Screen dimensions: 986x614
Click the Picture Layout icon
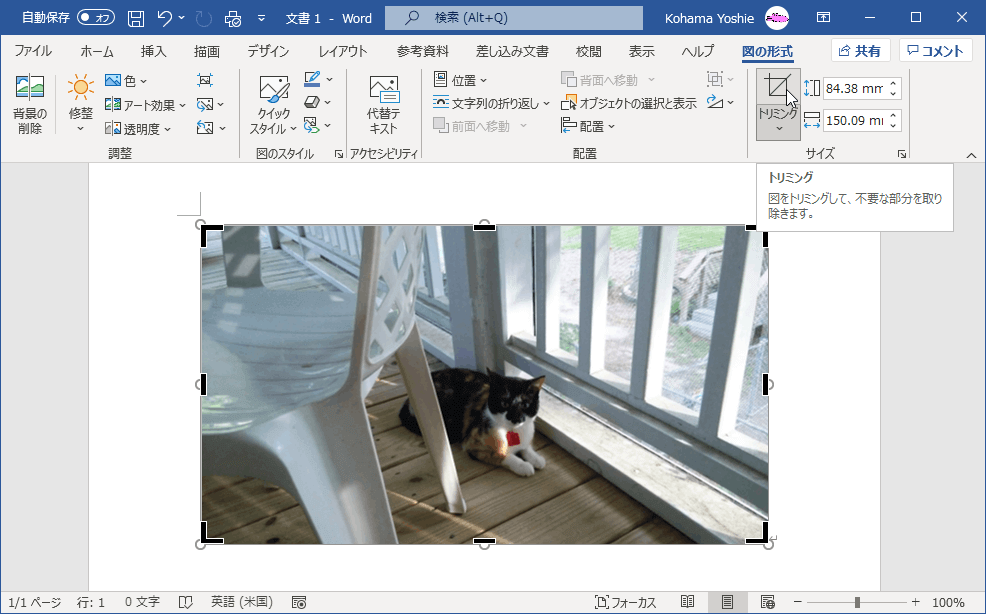pos(312,125)
